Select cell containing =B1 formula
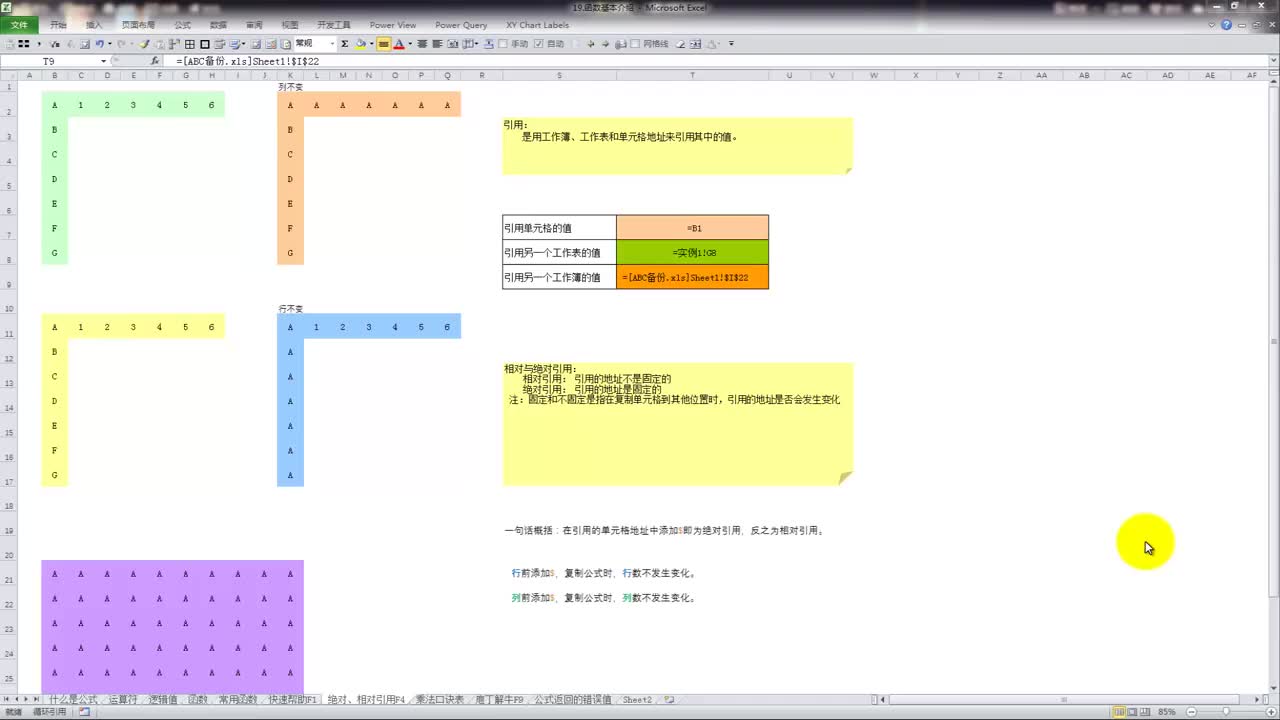This screenshot has height=720, width=1280. pyautogui.click(x=693, y=228)
